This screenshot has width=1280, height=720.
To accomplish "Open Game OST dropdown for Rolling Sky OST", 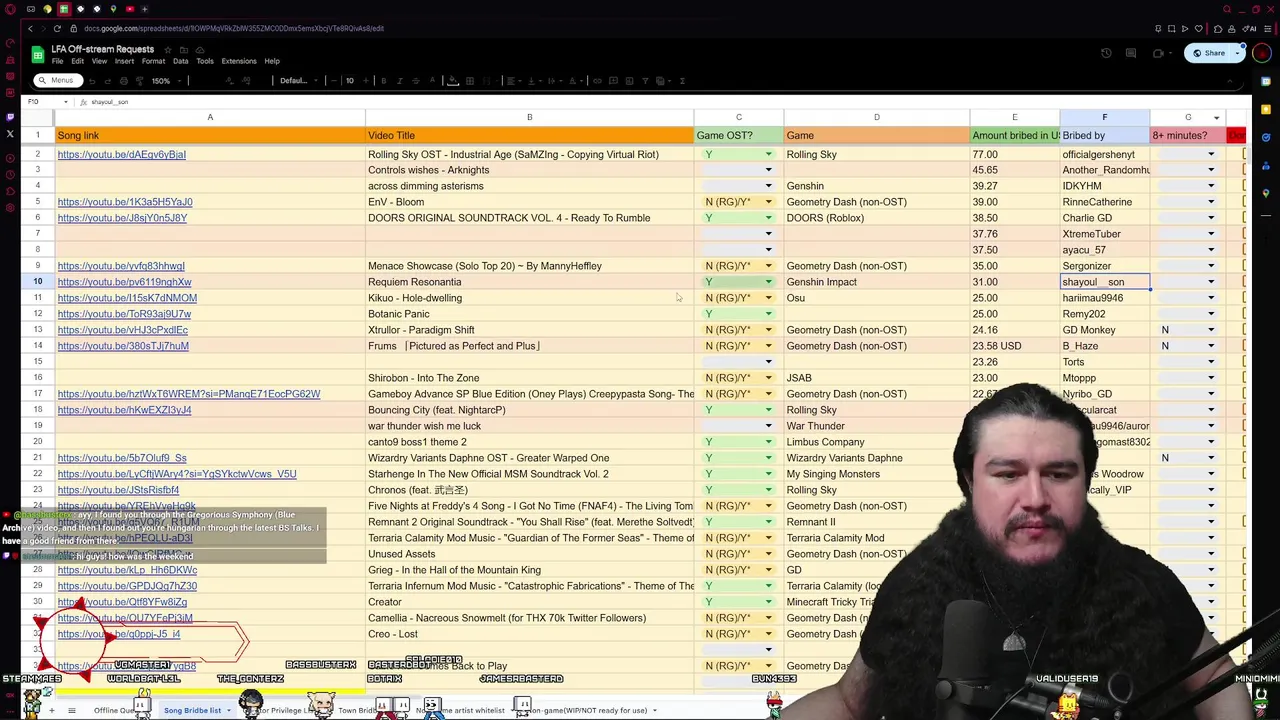I will click(768, 154).
